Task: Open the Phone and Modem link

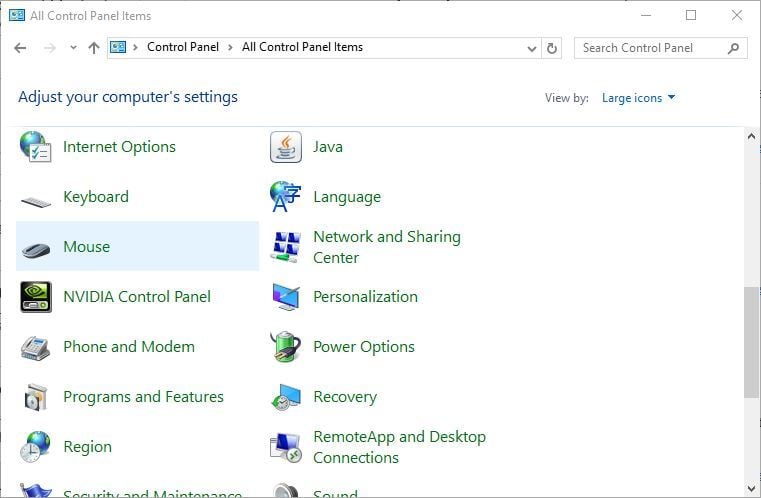Action: point(129,347)
